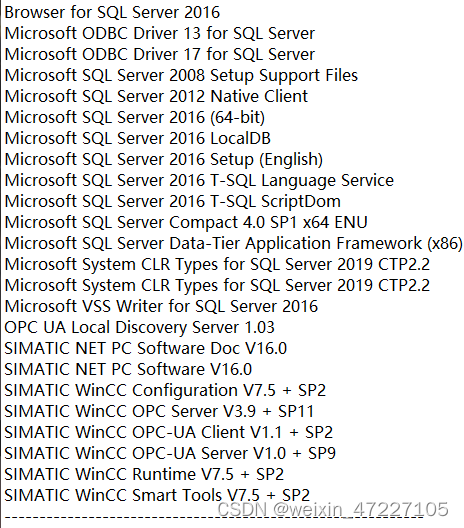Viewport: 464px width, 528px height.
Task: Choose Microsoft SQL Server 2008 Setup Support Files
Action: coord(181,75)
